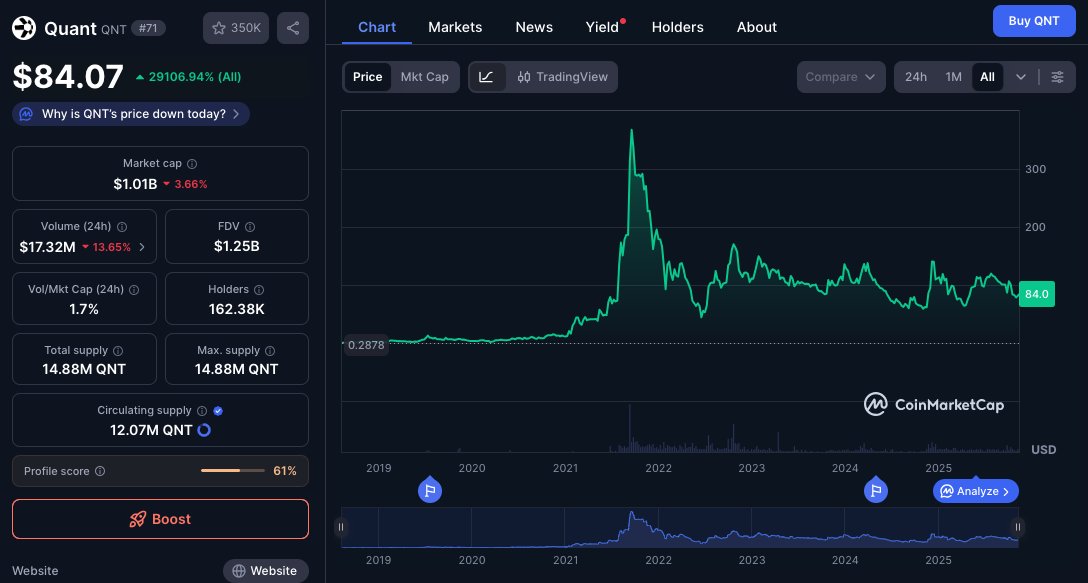Click the $1.01B market cap value
Viewport: 1088px width, 583px height.
click(x=135, y=184)
